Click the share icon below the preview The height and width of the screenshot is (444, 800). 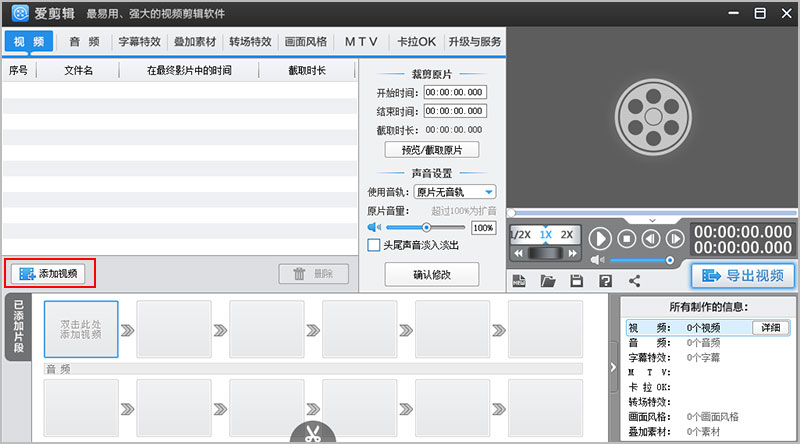tap(634, 281)
